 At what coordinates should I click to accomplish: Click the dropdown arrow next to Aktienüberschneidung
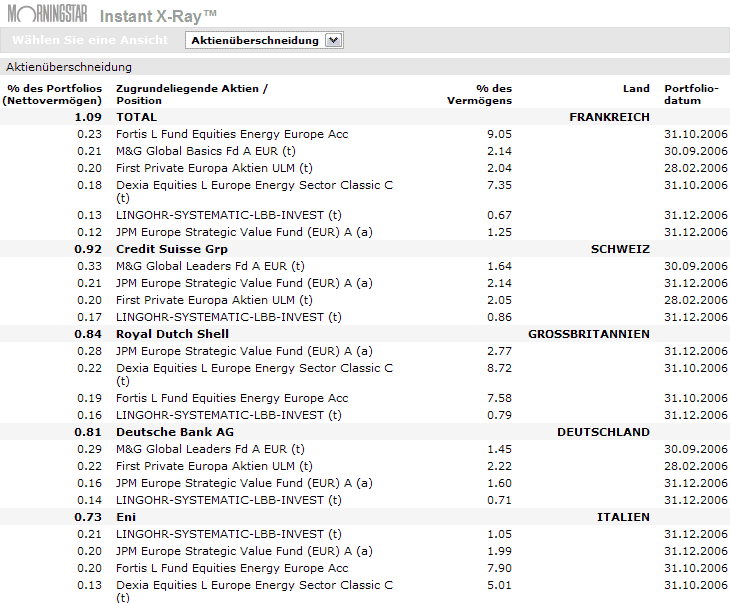tap(333, 41)
